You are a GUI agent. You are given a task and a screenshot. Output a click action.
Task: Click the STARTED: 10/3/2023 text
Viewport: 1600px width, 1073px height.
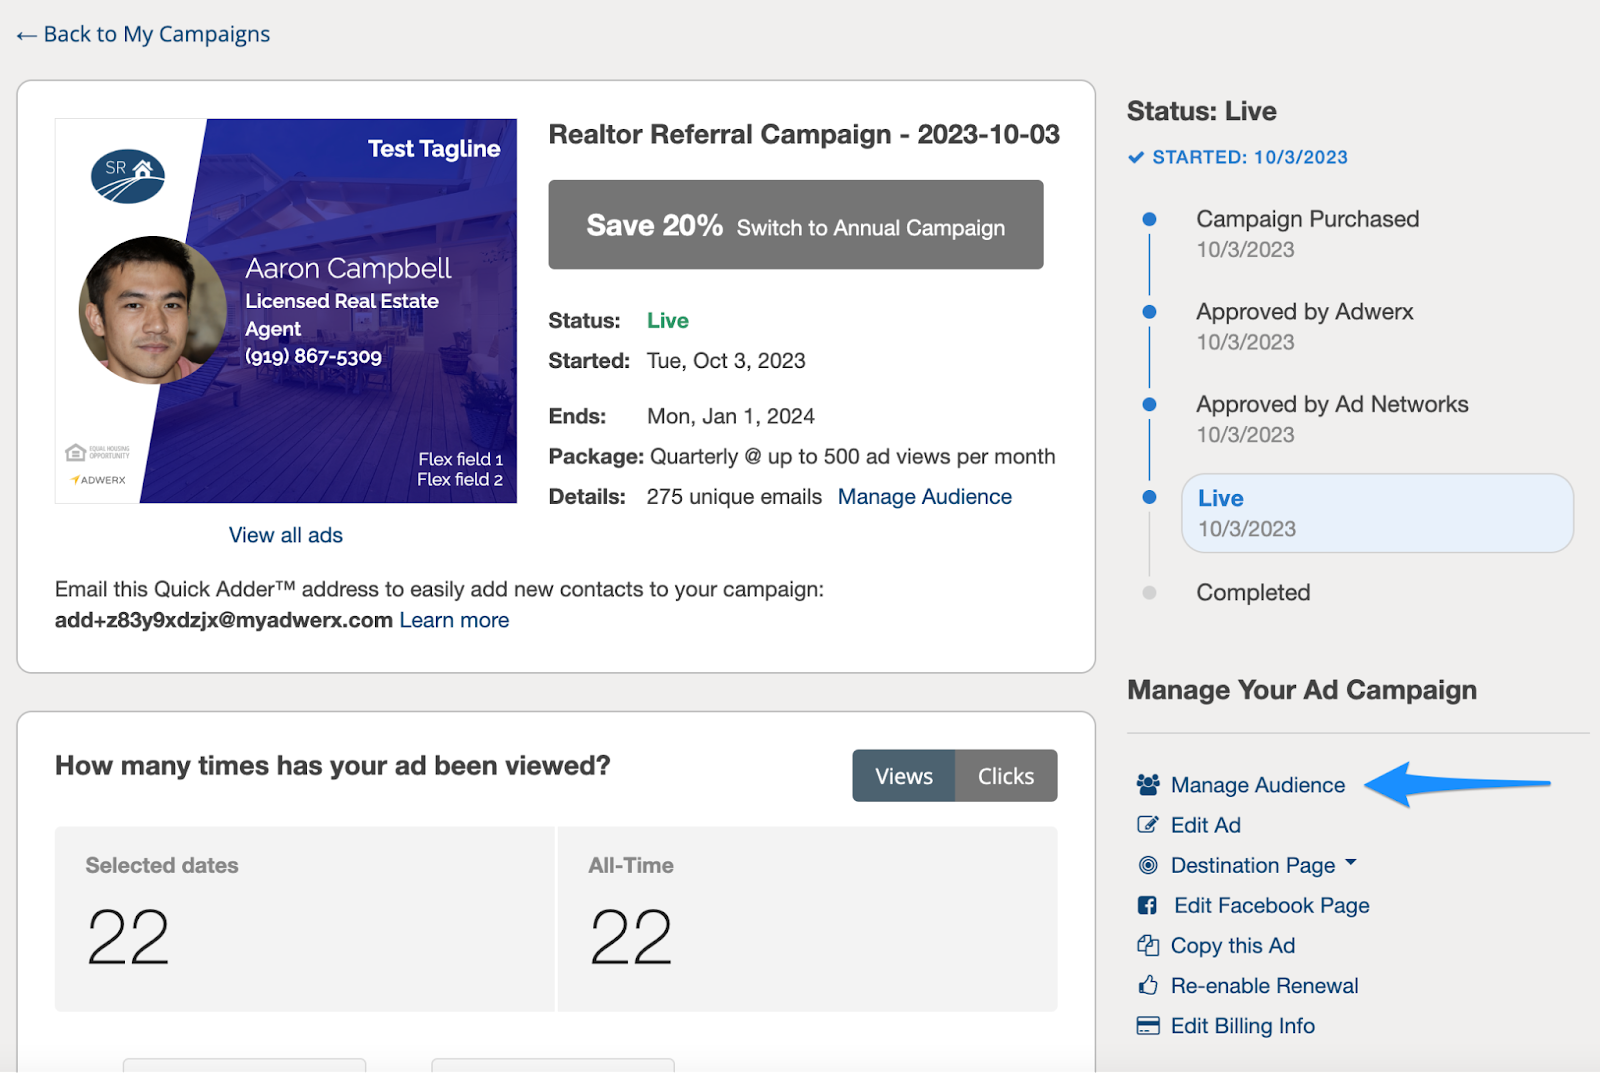[1250, 157]
